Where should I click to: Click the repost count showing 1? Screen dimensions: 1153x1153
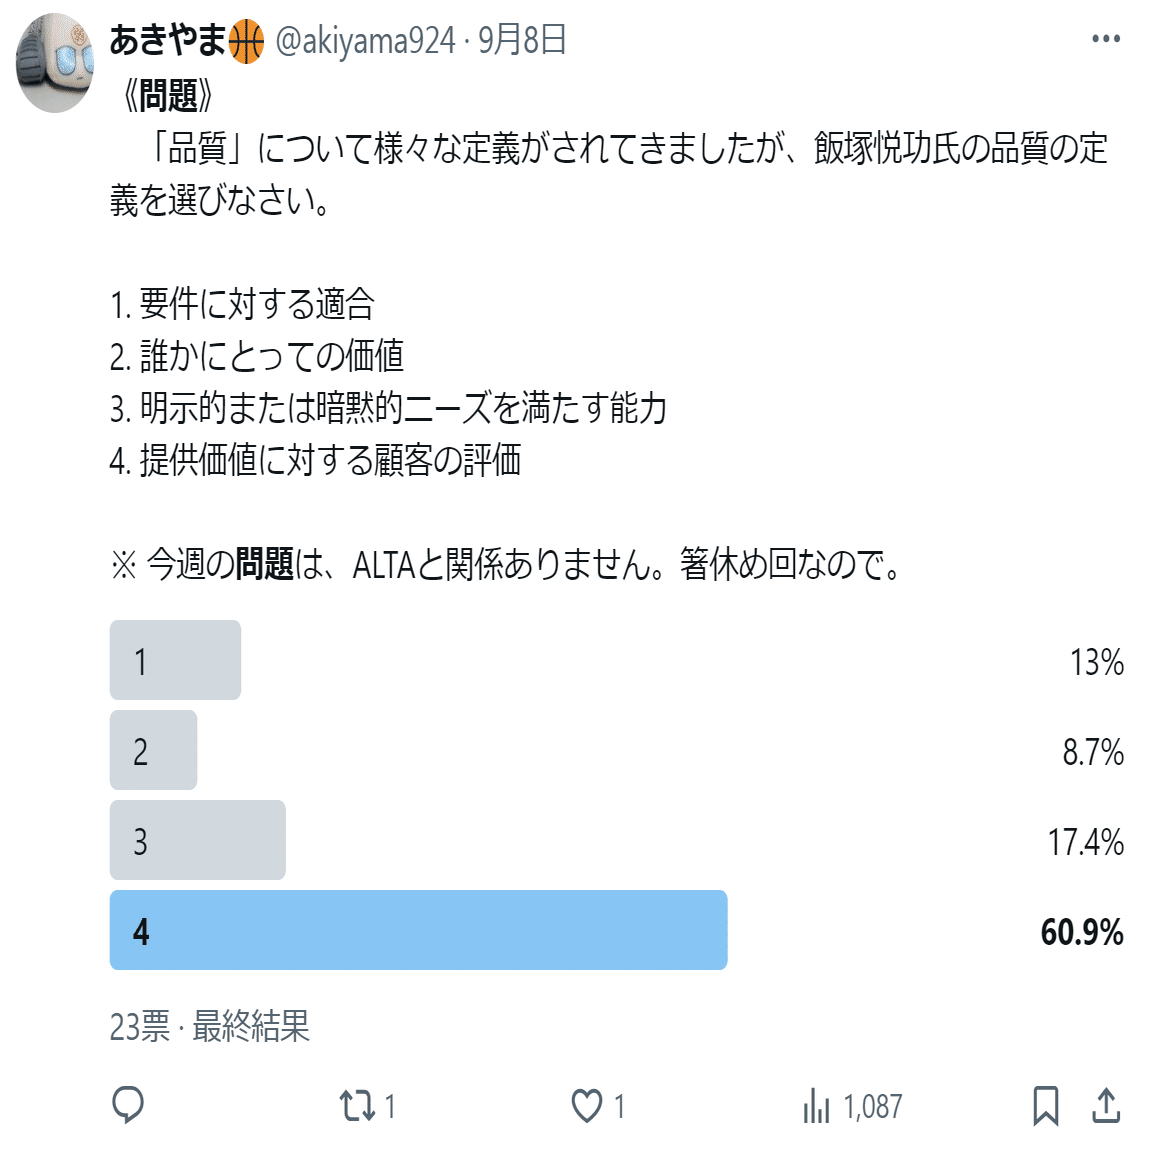pos(390,1107)
